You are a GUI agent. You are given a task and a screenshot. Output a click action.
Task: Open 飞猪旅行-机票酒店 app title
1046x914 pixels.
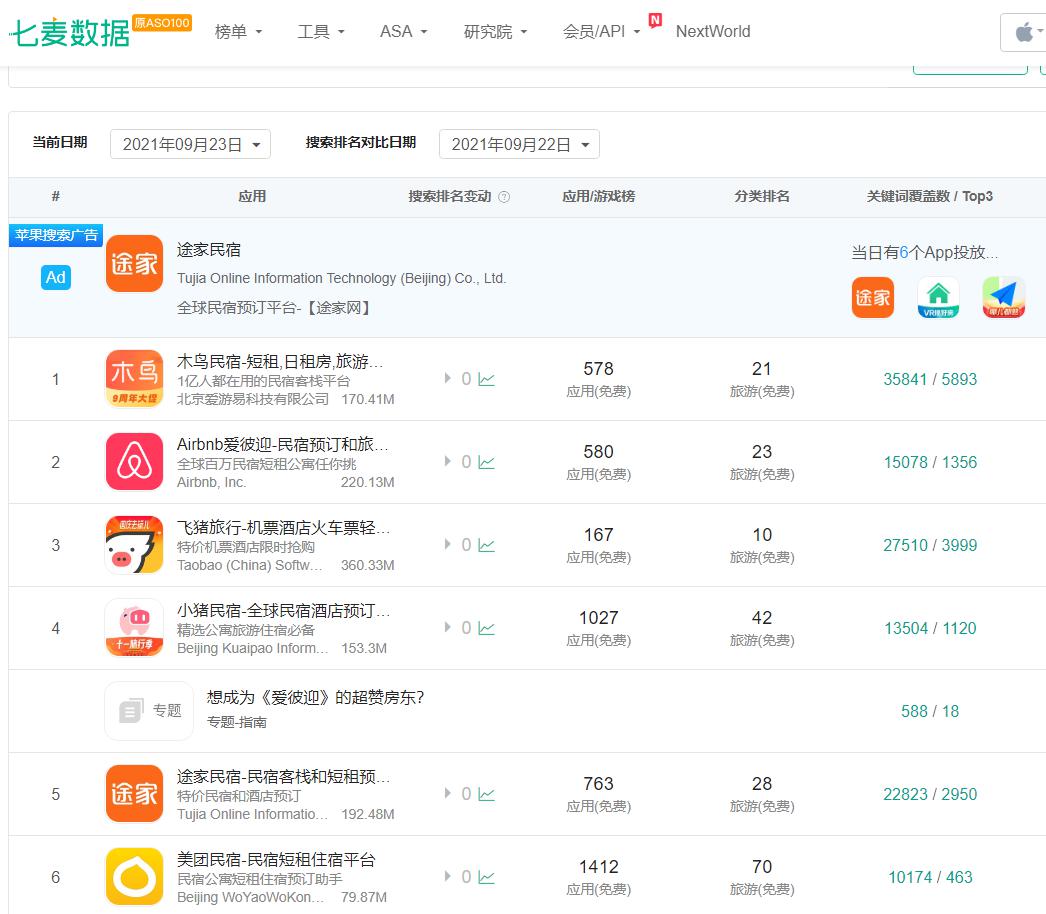(x=284, y=528)
